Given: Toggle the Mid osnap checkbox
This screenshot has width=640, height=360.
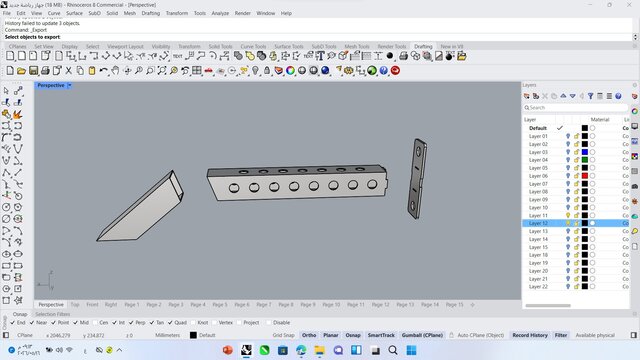Looking at the screenshot, I should pos(76,322).
